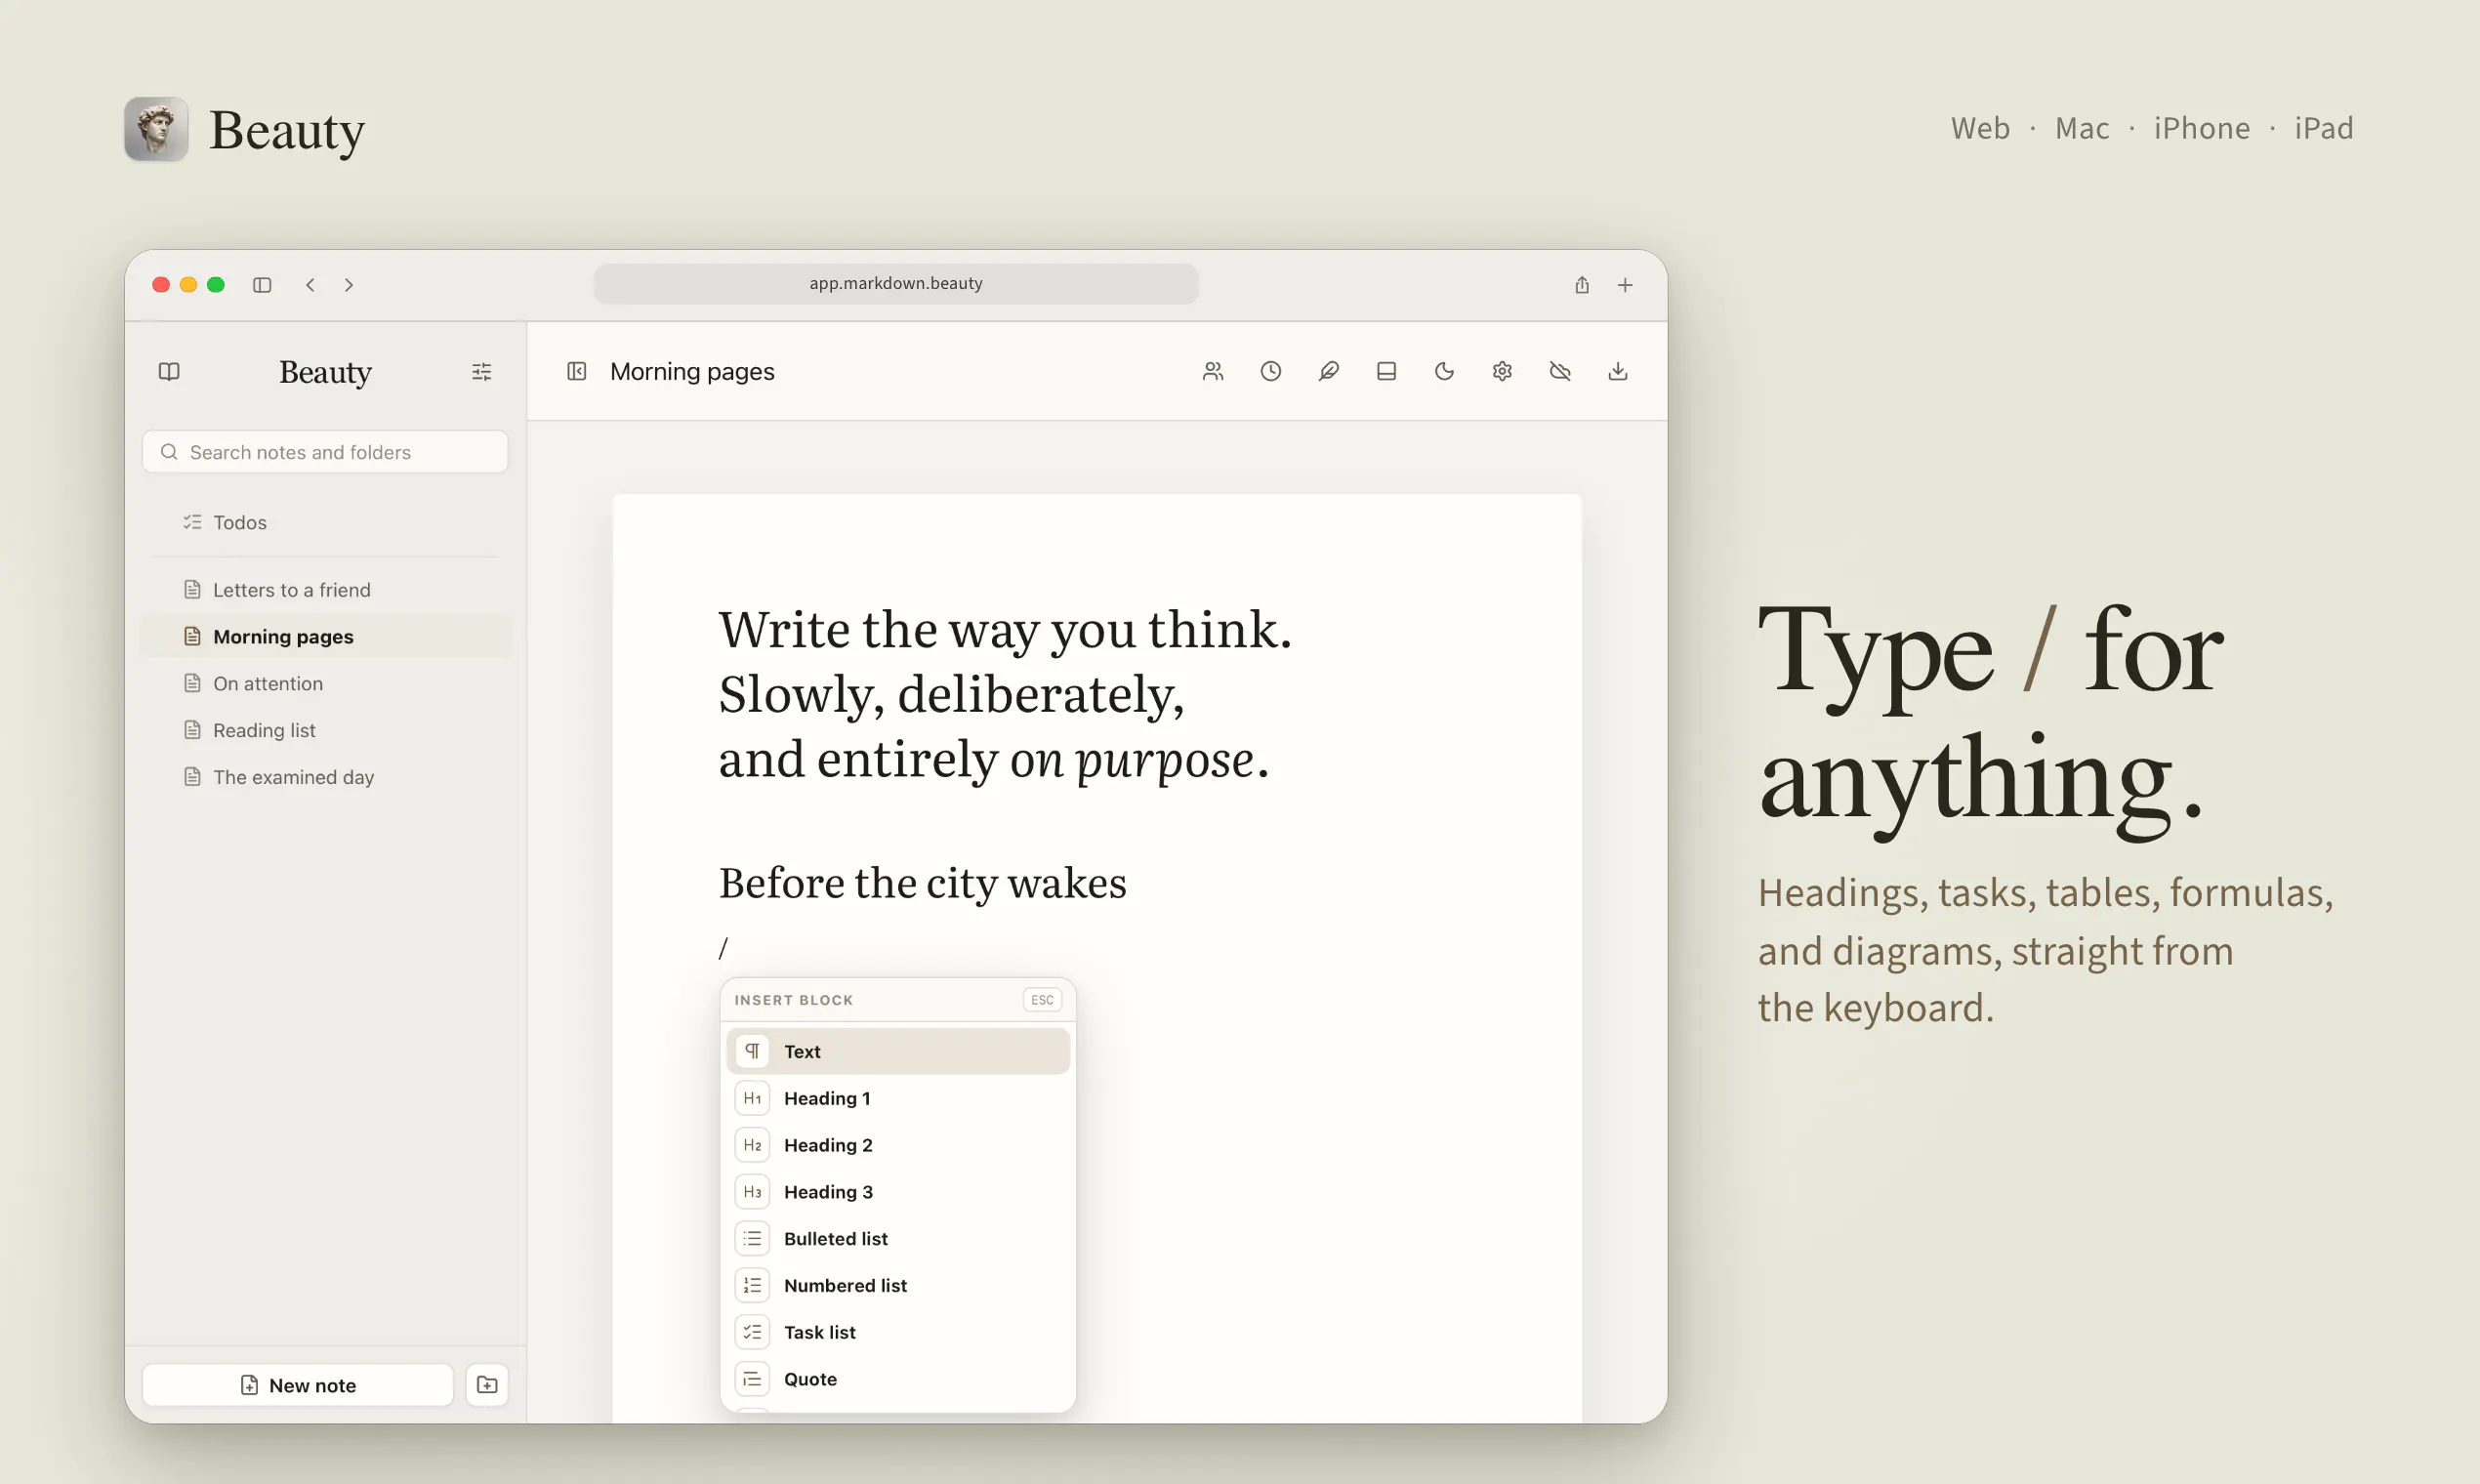Open the Todos list
This screenshot has height=1484, width=2480.
point(325,522)
